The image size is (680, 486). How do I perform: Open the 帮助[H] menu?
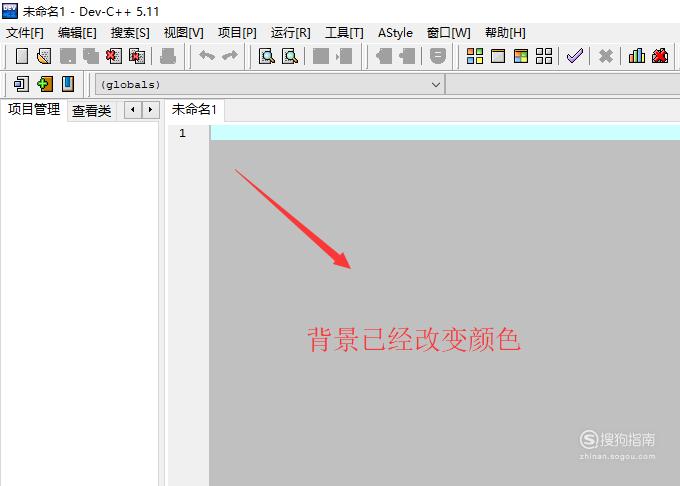(505, 33)
